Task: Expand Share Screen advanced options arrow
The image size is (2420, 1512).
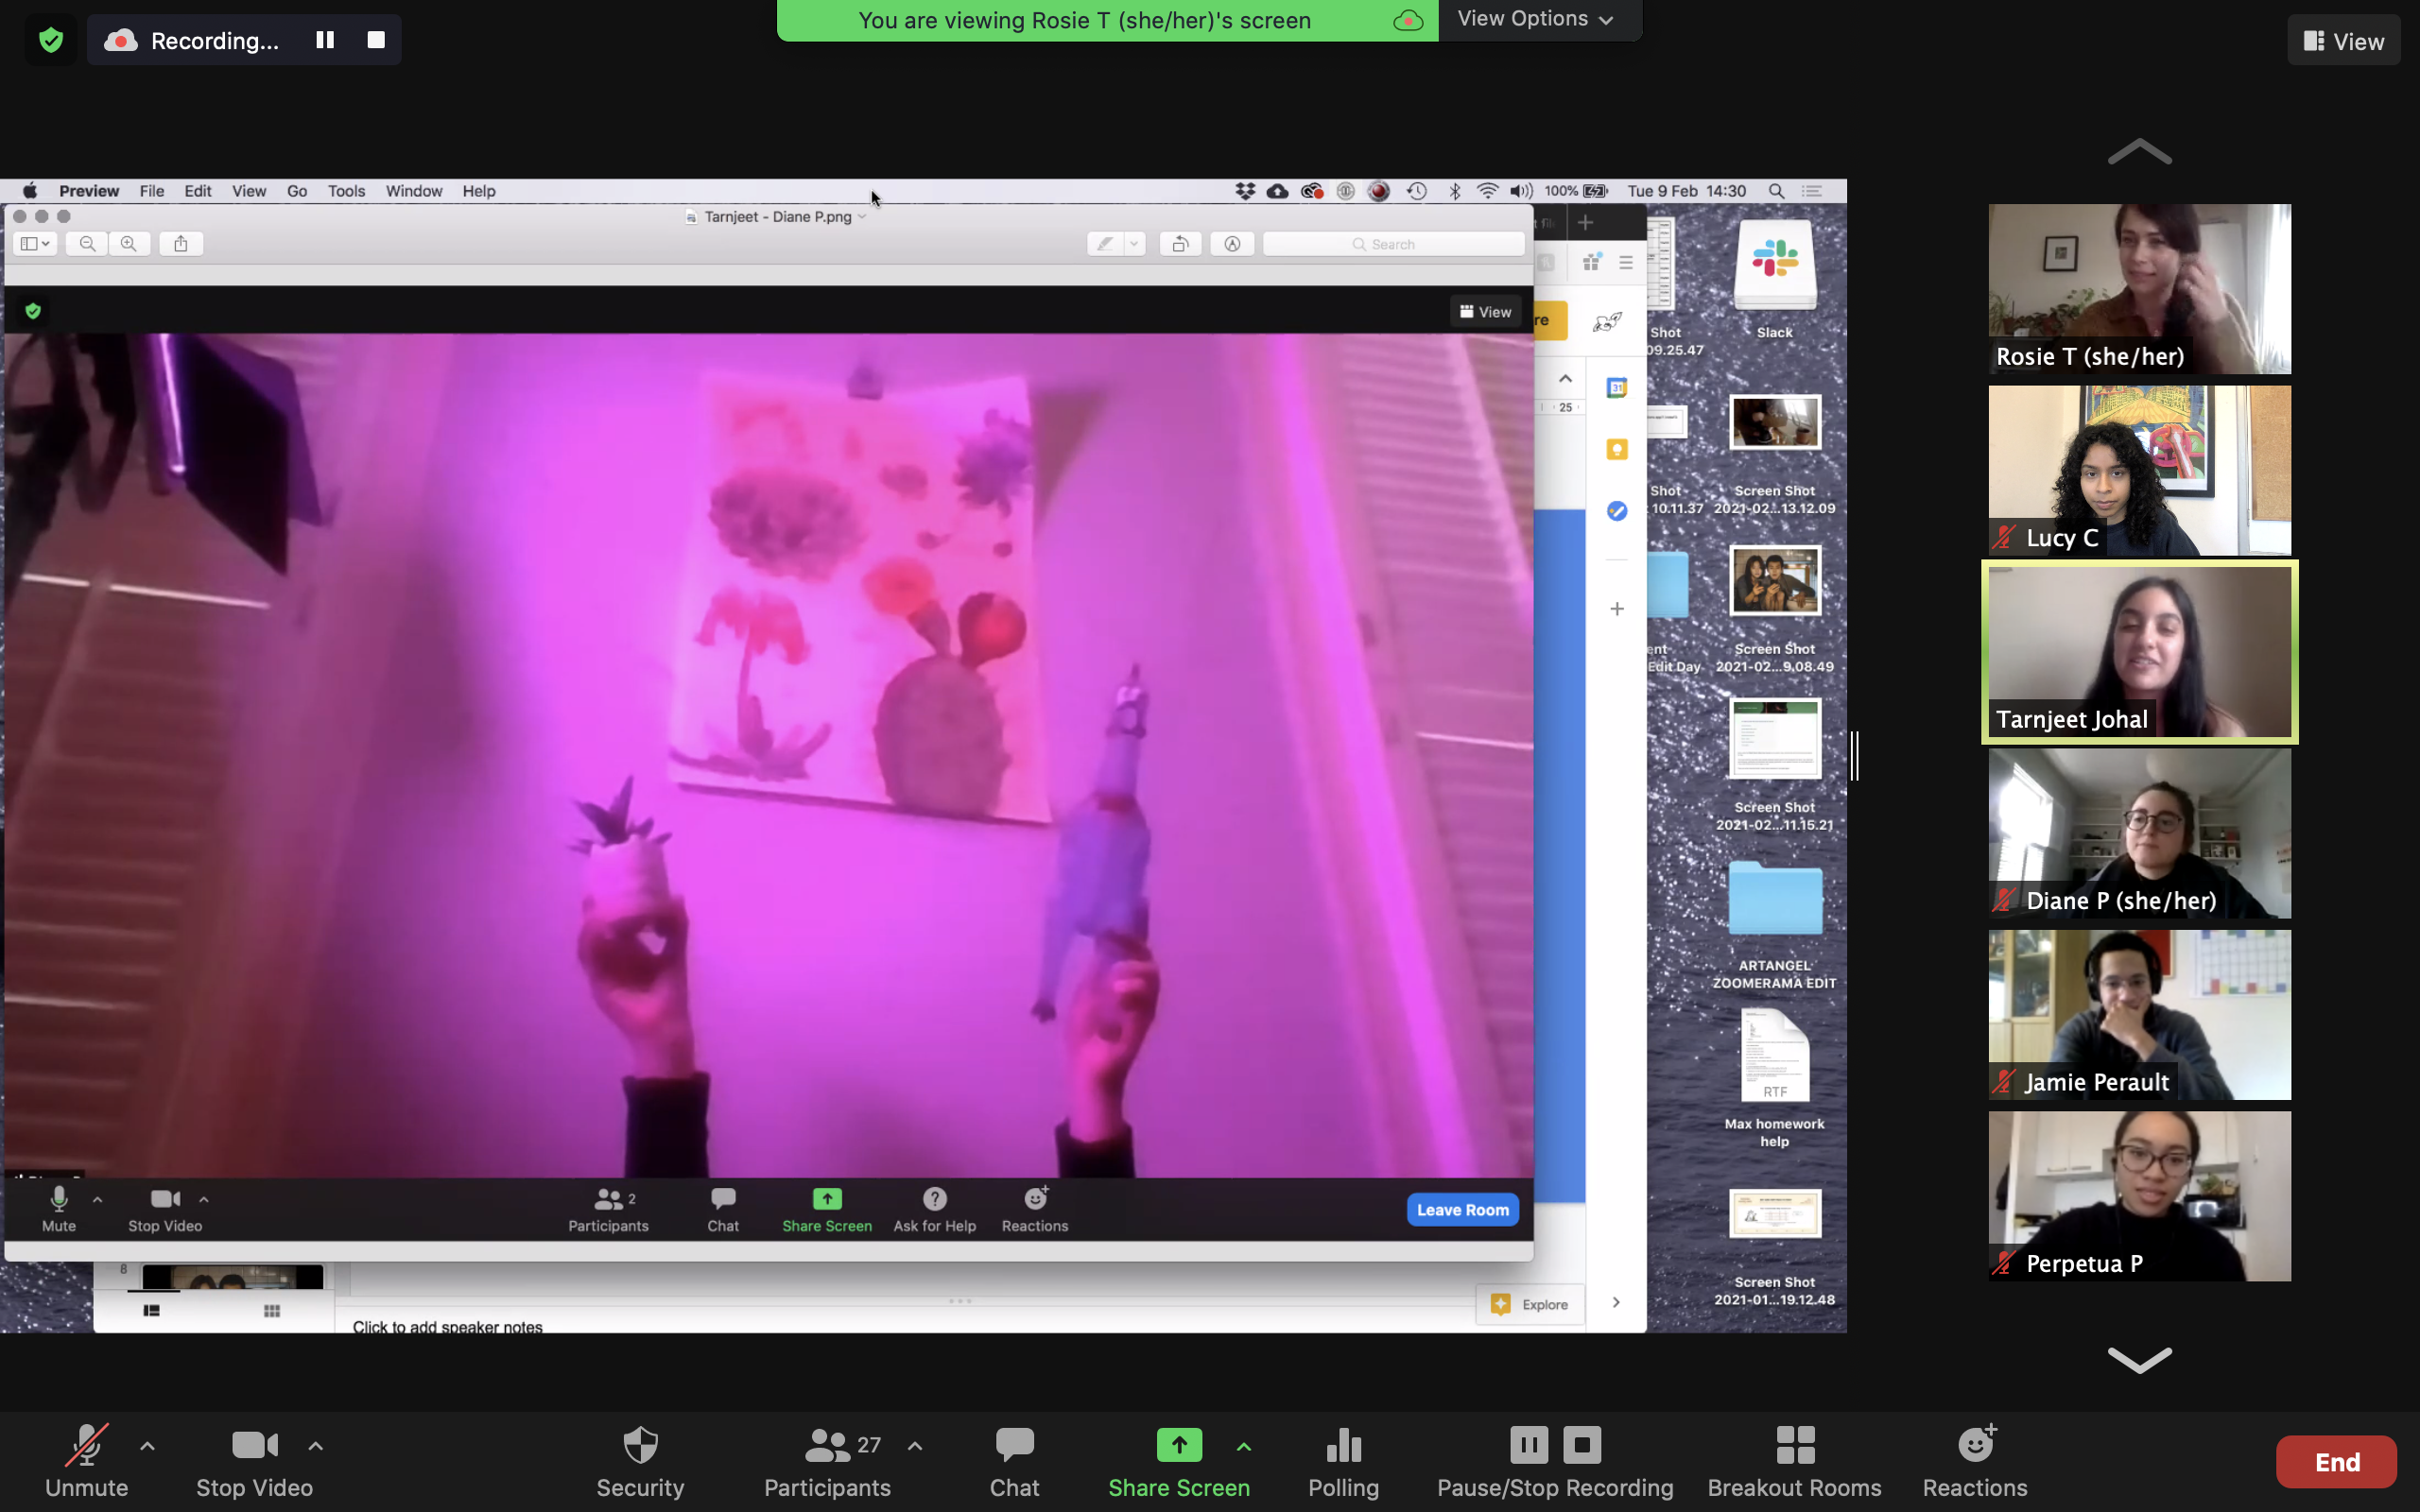Action: point(1243,1445)
